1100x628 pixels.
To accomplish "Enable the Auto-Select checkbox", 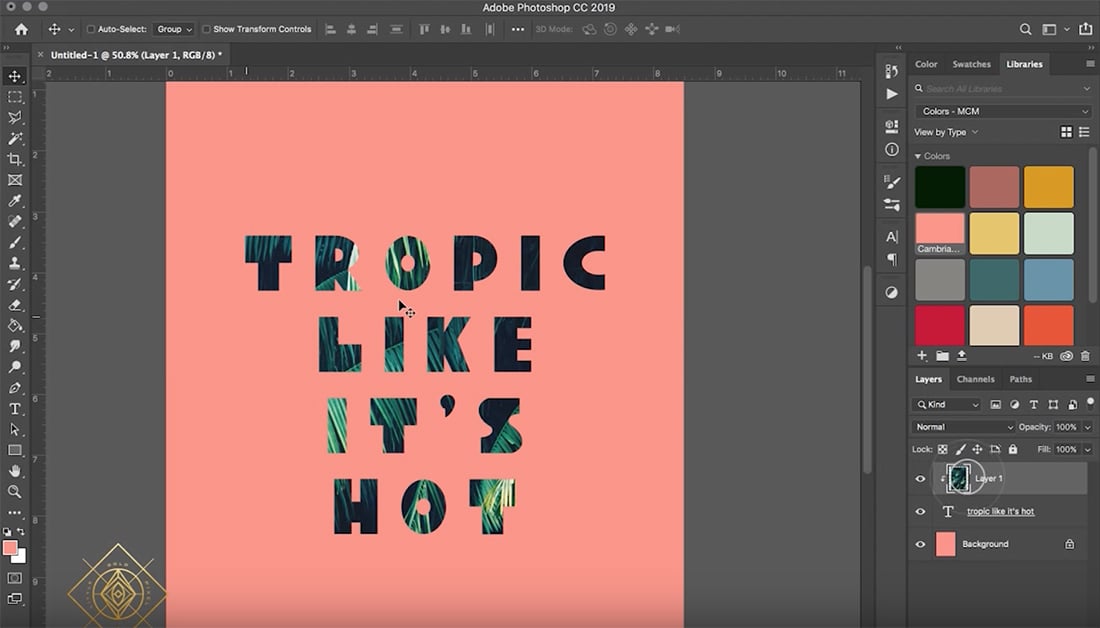I will tap(91, 30).
